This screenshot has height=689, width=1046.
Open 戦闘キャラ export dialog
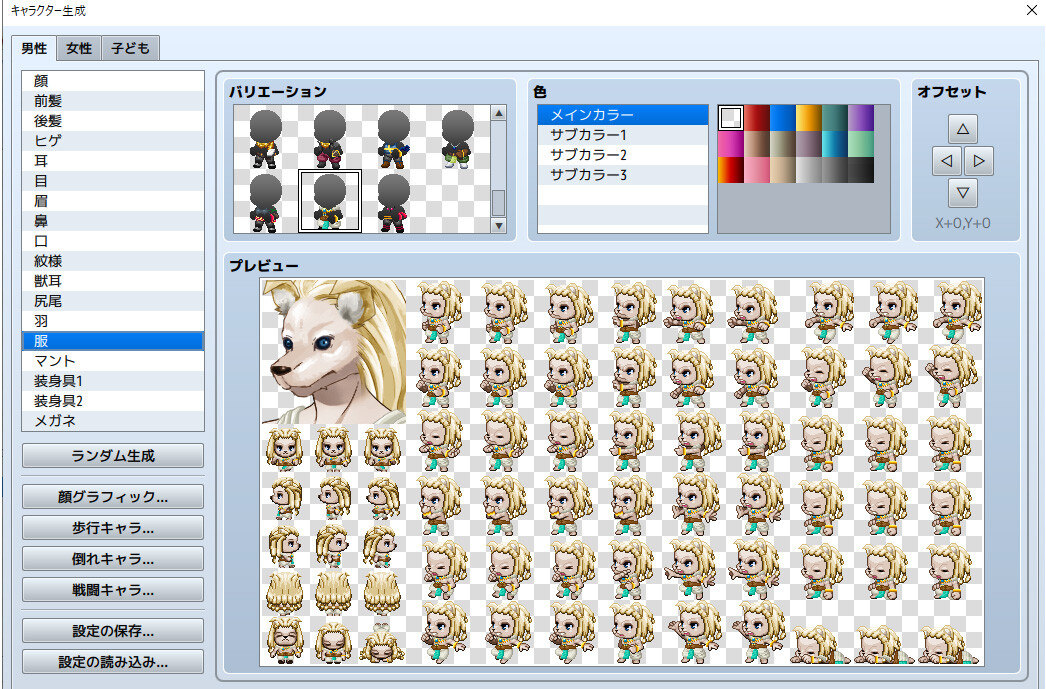click(112, 589)
